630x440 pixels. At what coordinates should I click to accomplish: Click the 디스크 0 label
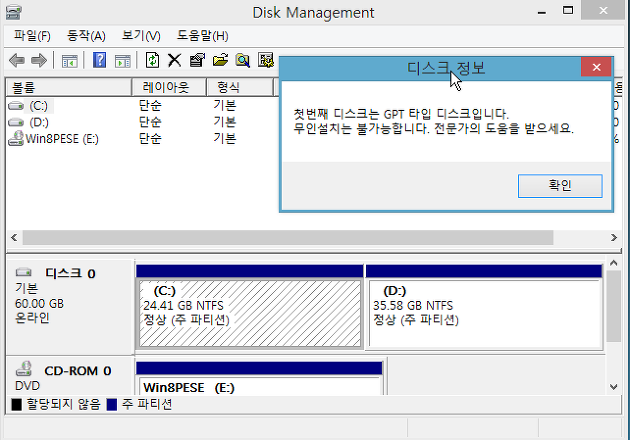pyautogui.click(x=70, y=274)
